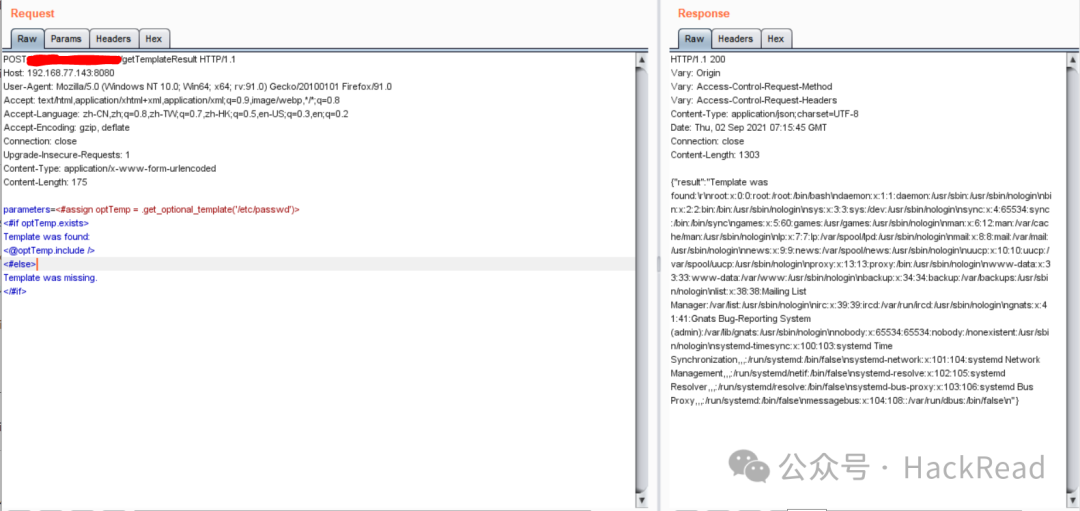
Task: Open the Request Params tab
Action: tap(66, 39)
